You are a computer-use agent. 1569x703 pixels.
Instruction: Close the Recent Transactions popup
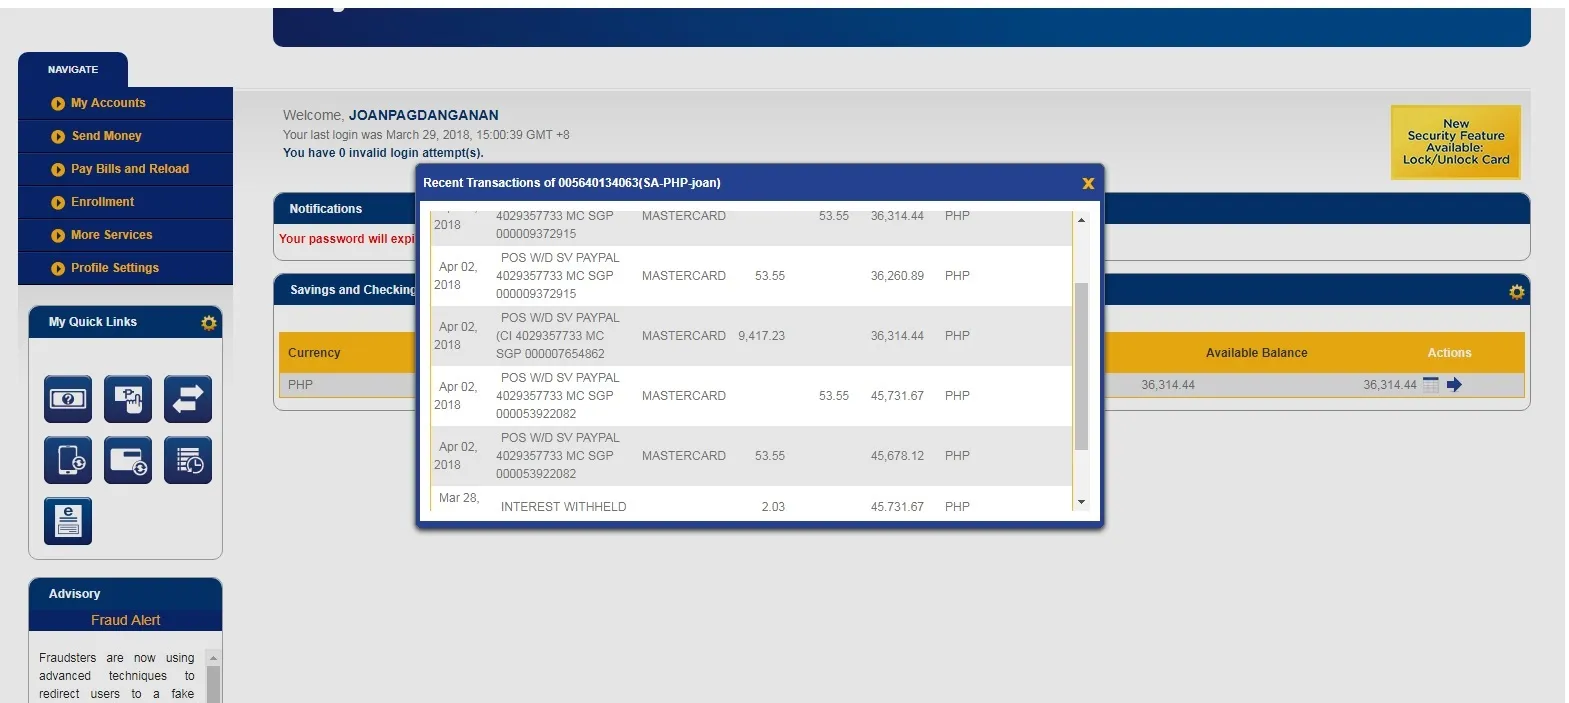(x=1088, y=183)
